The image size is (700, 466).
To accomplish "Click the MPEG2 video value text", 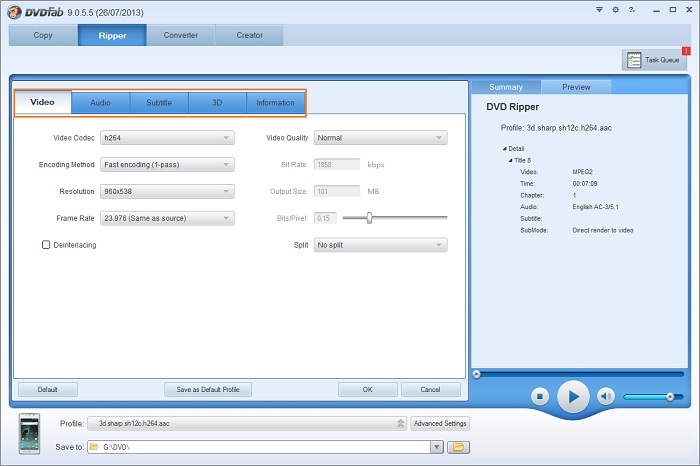I will coord(582,172).
